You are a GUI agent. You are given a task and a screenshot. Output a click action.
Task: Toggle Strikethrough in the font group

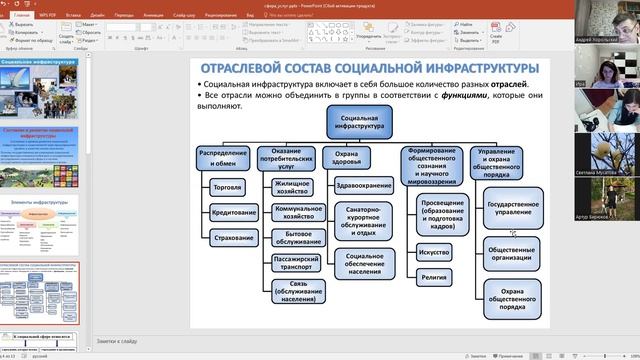pyautogui.click(x=140, y=38)
